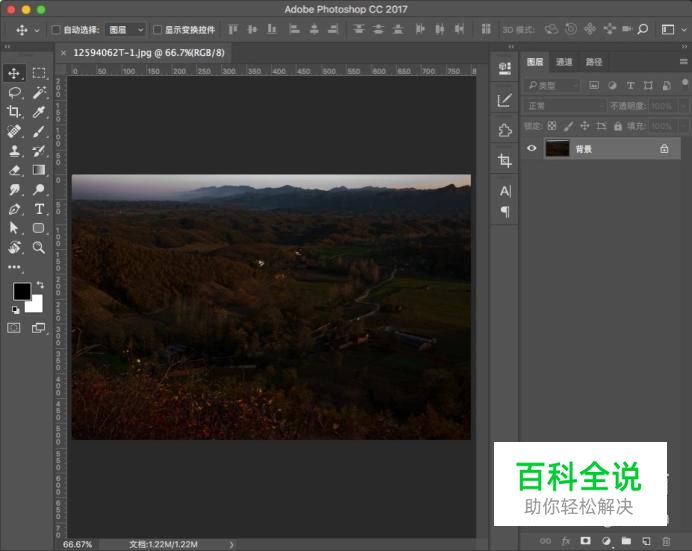Open the 正常 blend mode dropdown
The image size is (692, 551).
(565, 106)
